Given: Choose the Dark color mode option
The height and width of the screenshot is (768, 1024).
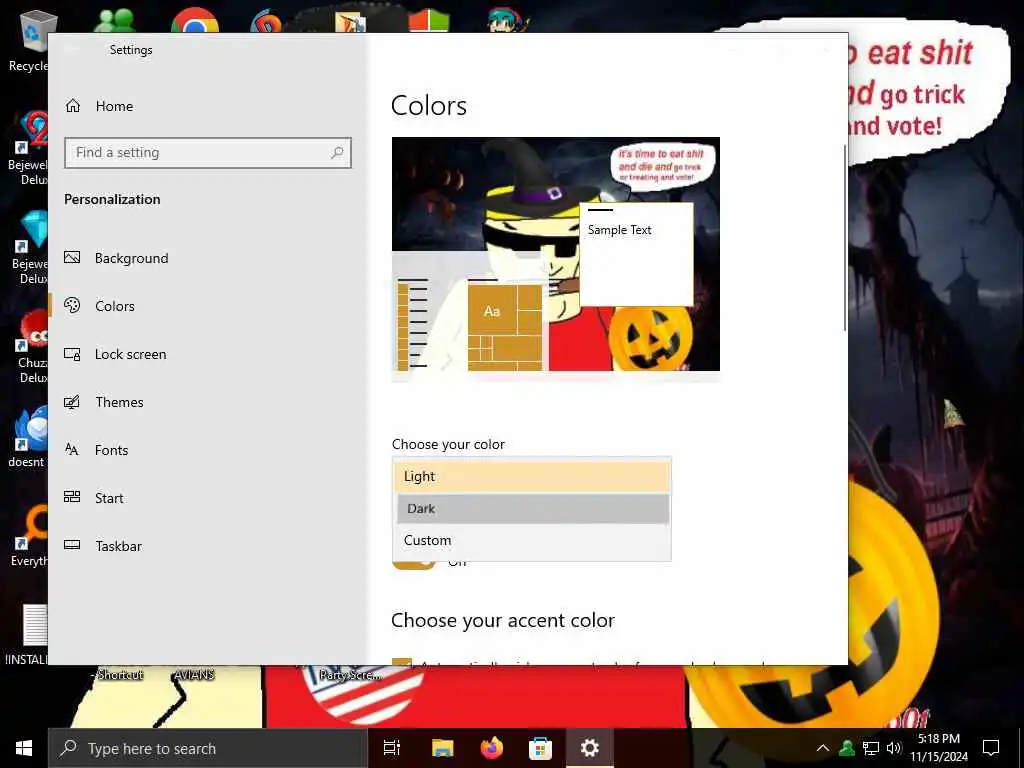Looking at the screenshot, I should pos(532,508).
